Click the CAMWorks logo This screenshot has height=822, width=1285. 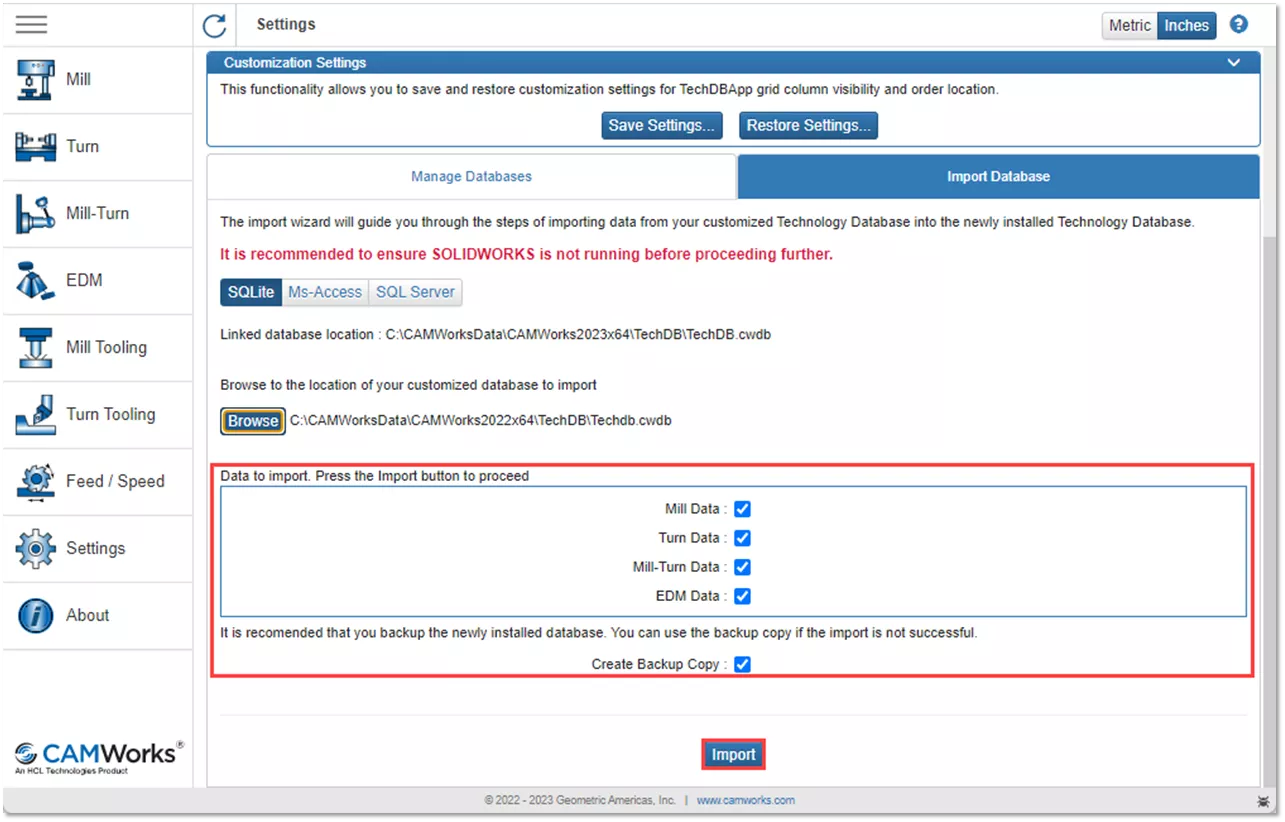click(99, 756)
